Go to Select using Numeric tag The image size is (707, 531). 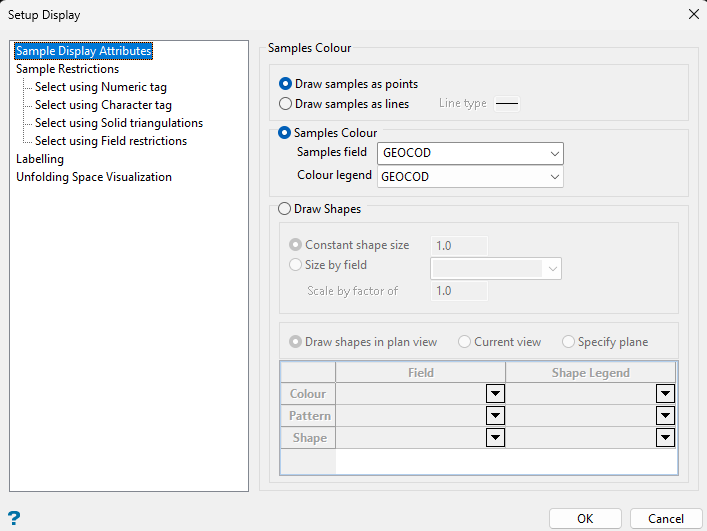point(101,87)
